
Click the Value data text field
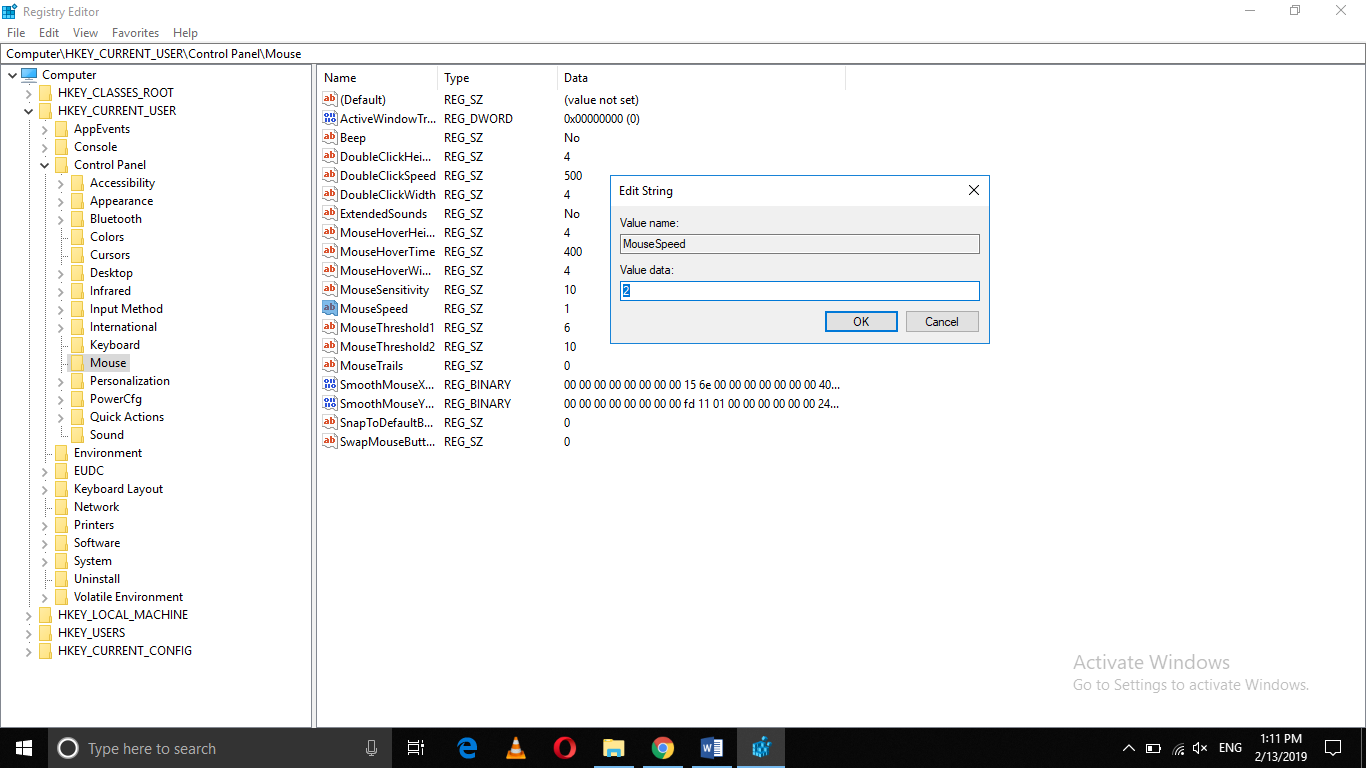(798, 290)
